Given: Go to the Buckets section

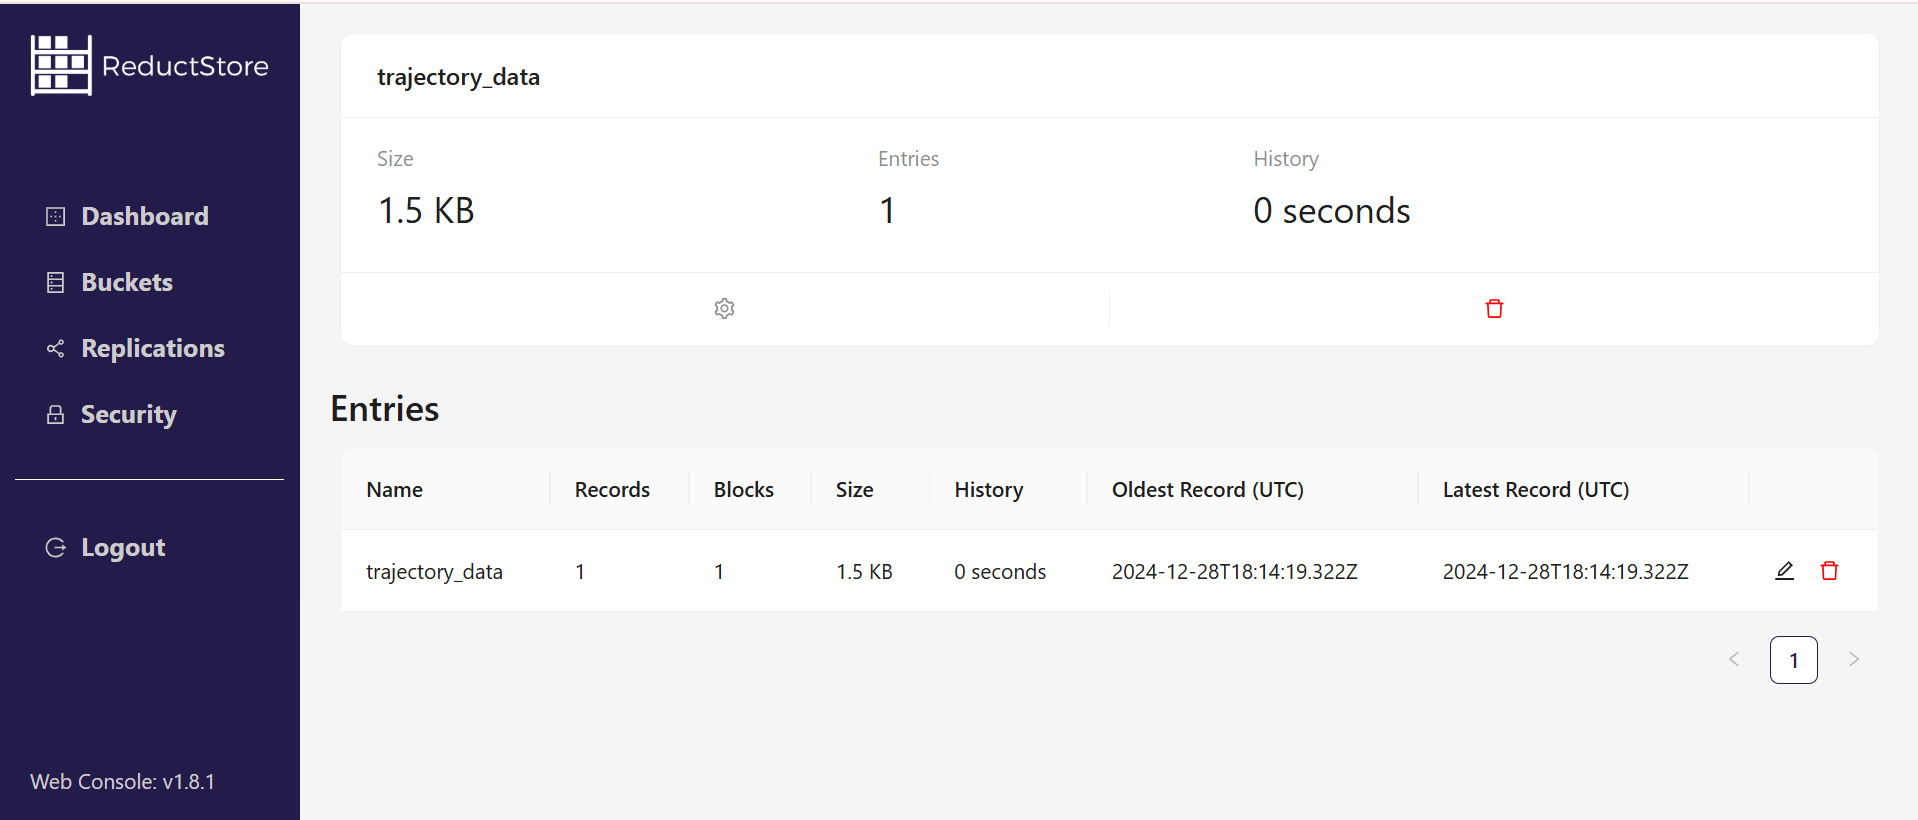Looking at the screenshot, I should click(126, 283).
